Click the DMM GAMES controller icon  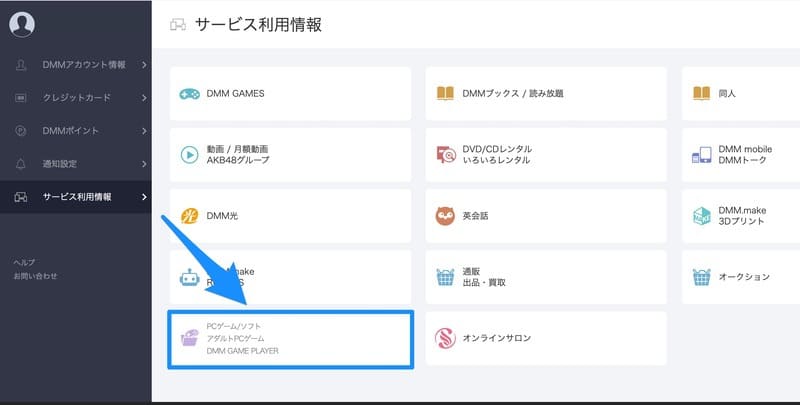pyautogui.click(x=189, y=94)
